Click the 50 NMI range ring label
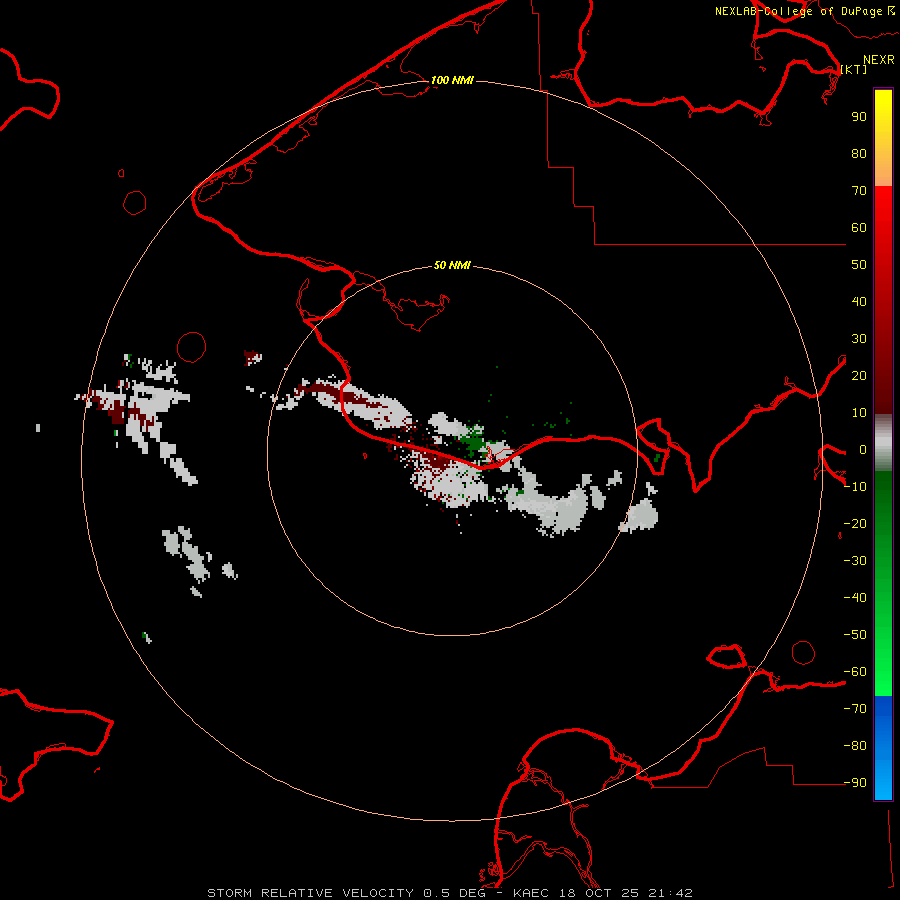The image size is (900, 900). [452, 265]
